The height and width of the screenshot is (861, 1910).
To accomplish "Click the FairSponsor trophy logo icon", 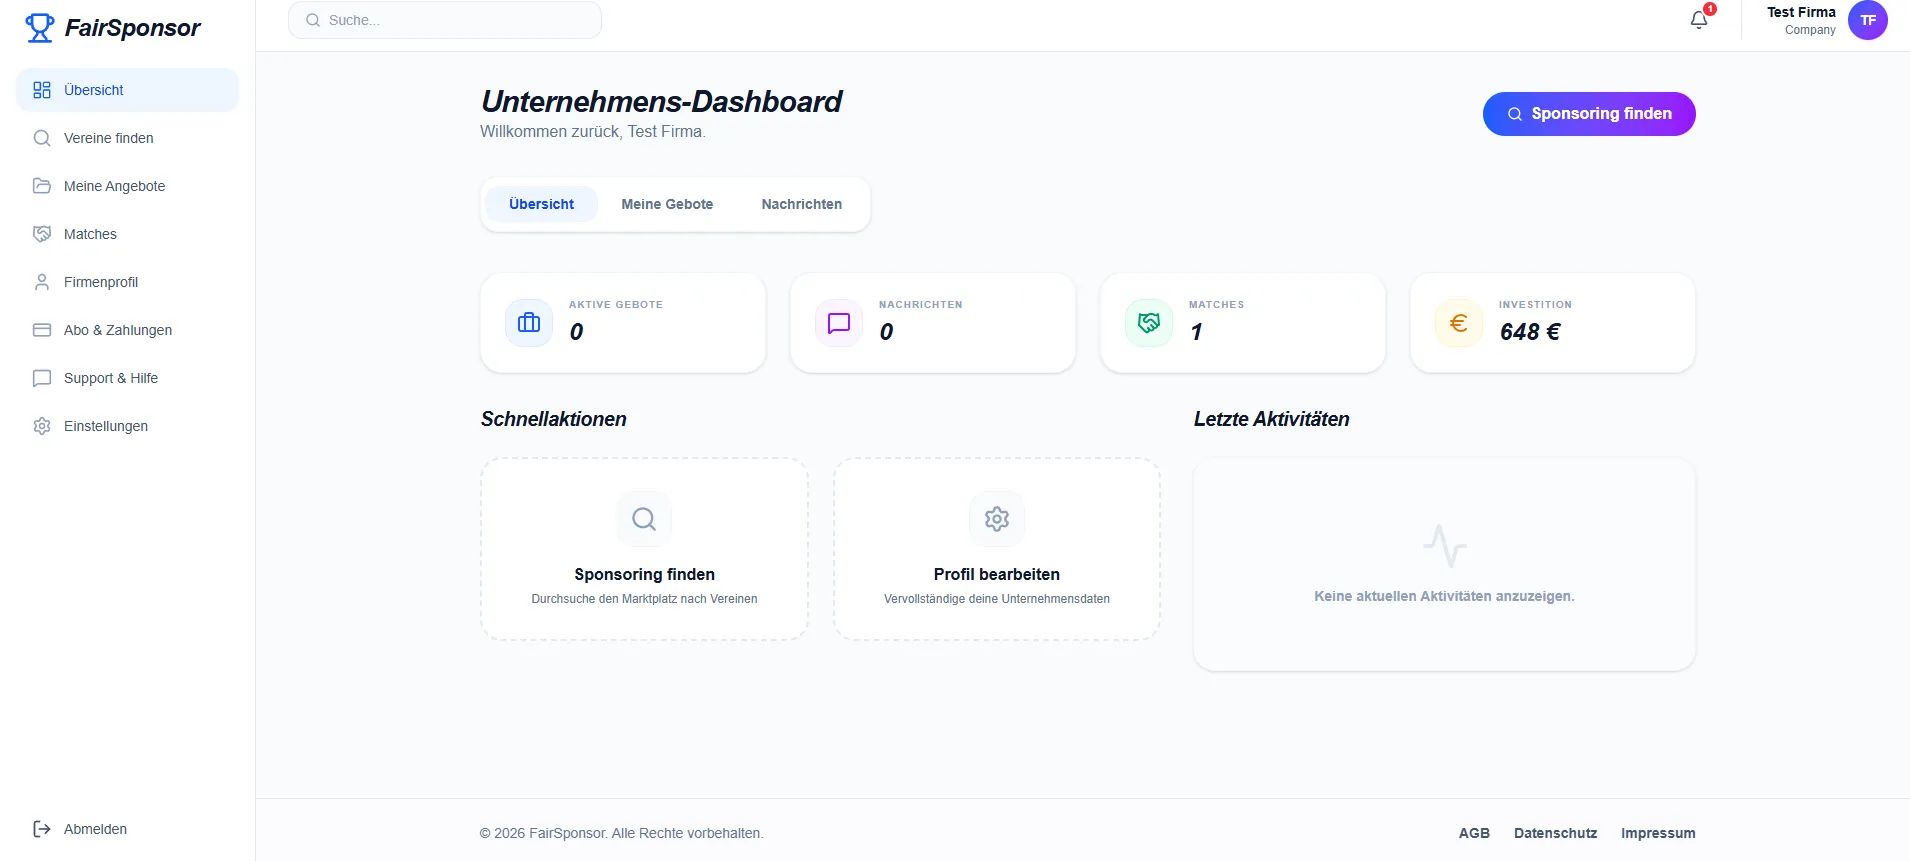I will [x=40, y=28].
